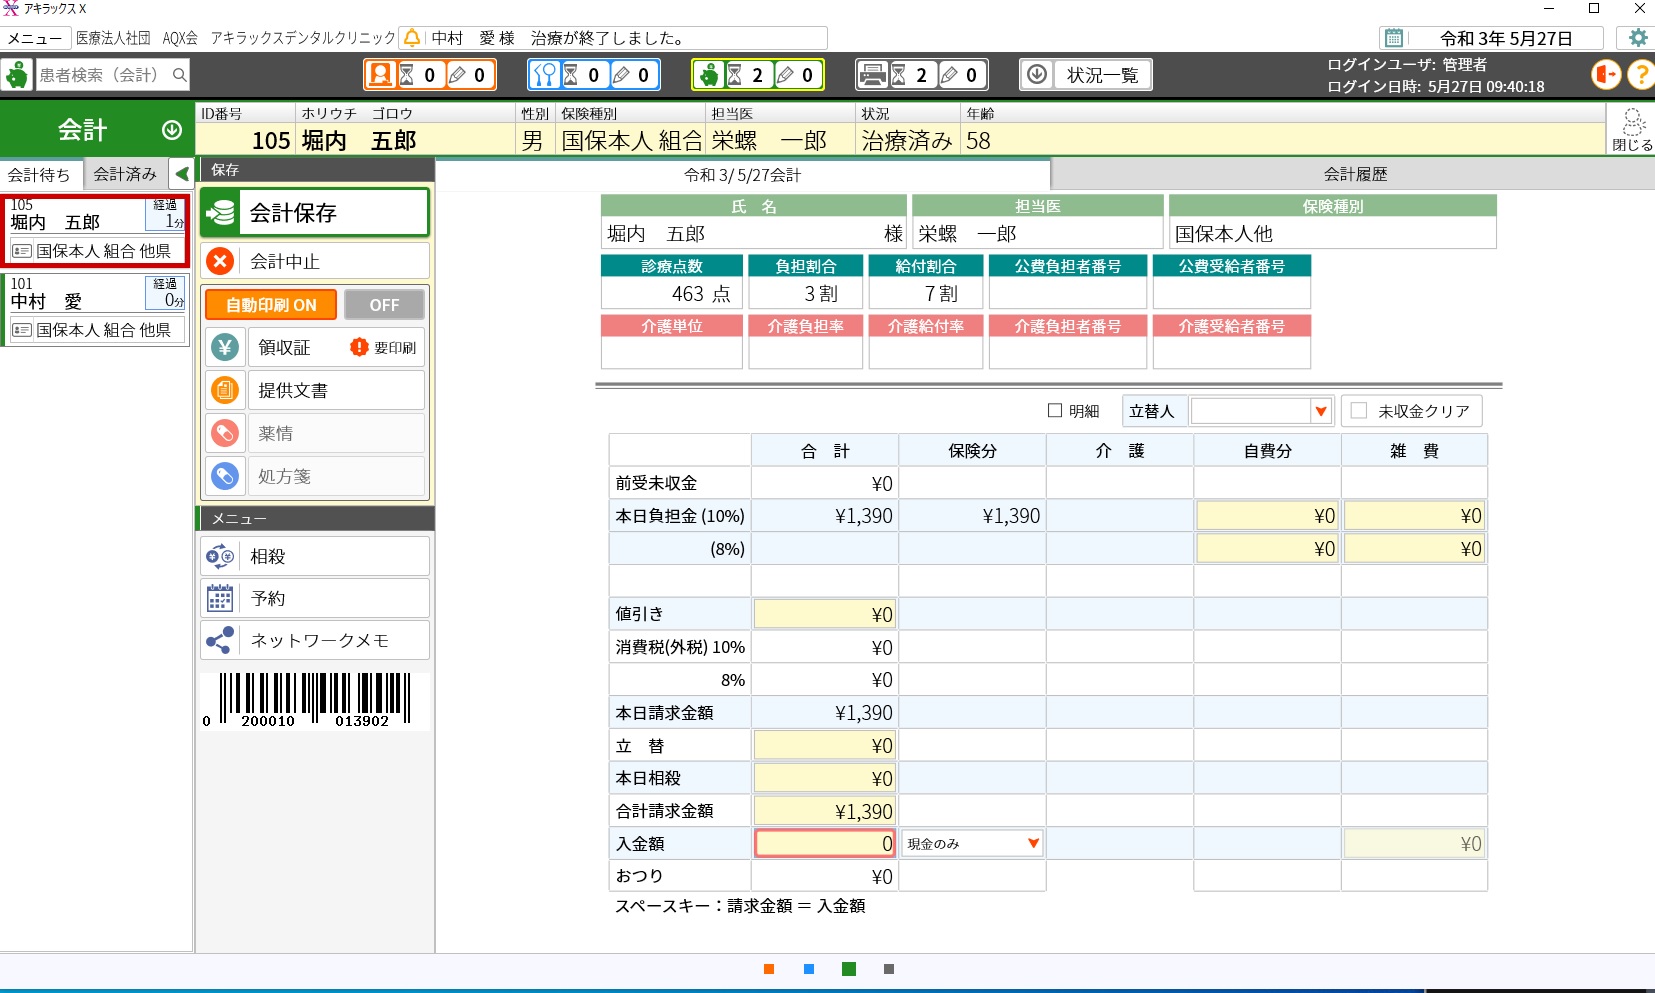Image resolution: width=1655 pixels, height=993 pixels.
Task: Click the 要印刷 warning badge
Action: [x=383, y=347]
